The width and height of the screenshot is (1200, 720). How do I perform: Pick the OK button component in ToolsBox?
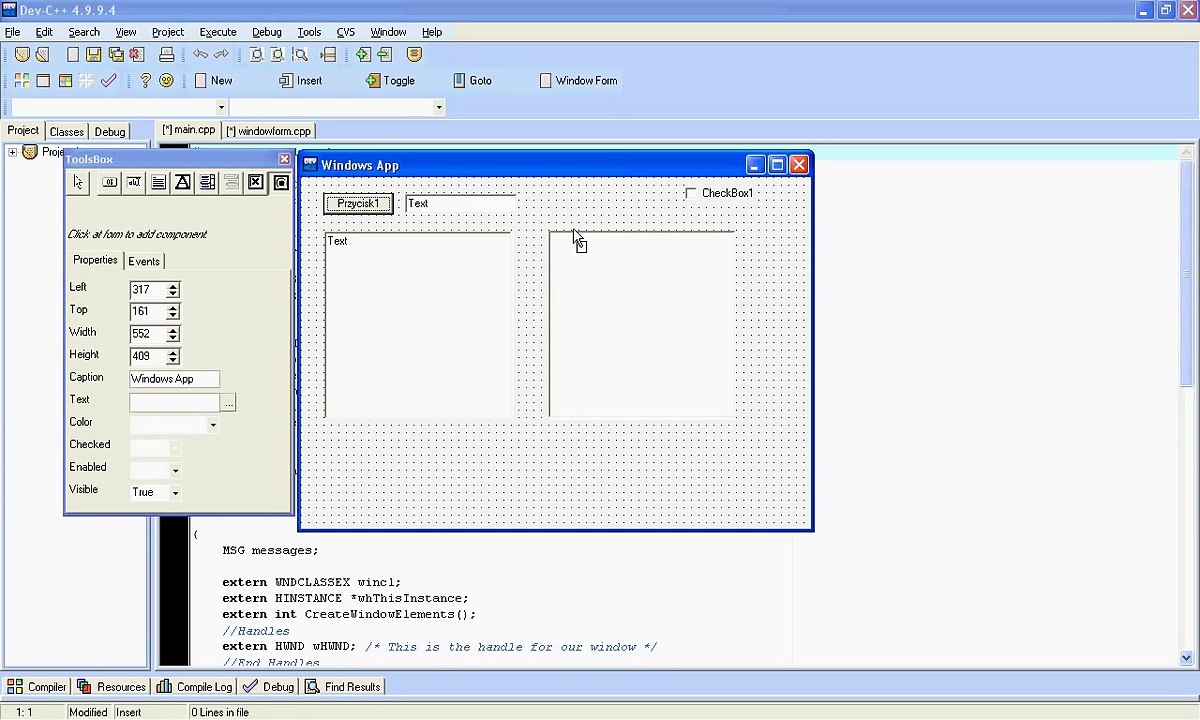pos(109,182)
